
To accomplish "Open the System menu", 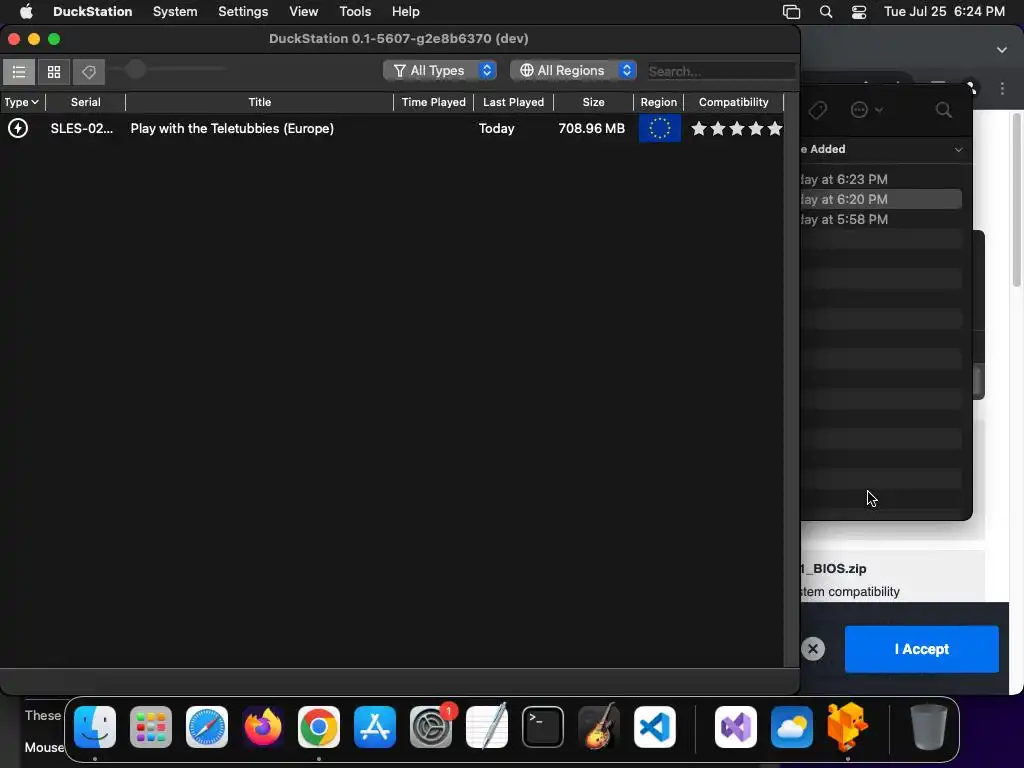I will (x=175, y=12).
